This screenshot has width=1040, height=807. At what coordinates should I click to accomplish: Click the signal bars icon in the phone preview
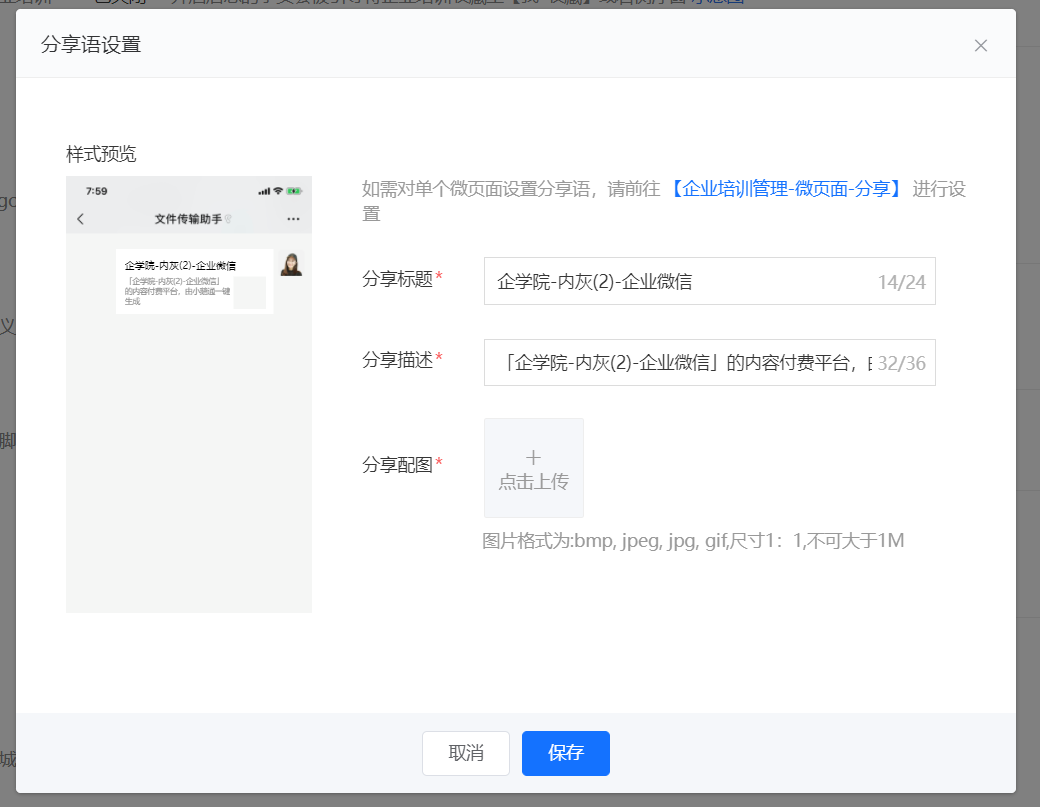tap(264, 191)
